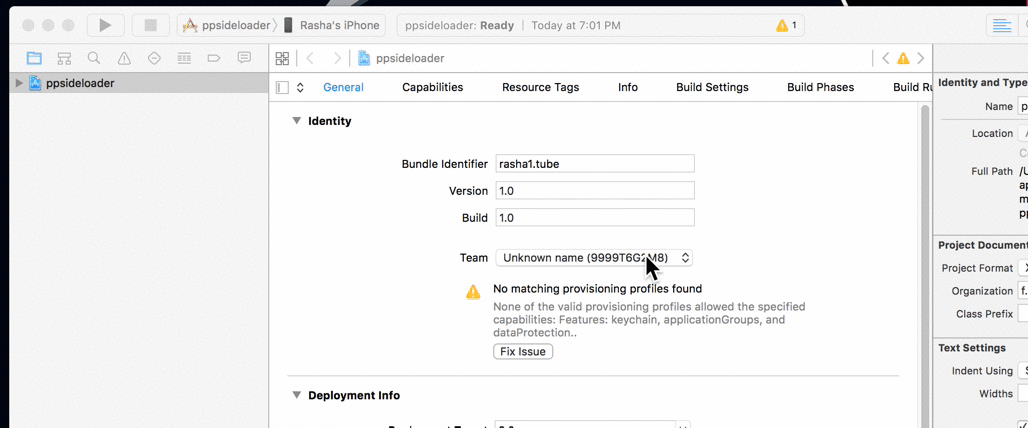
Task: Open the Report navigator speech bubble icon
Action: pyautogui.click(x=244, y=59)
